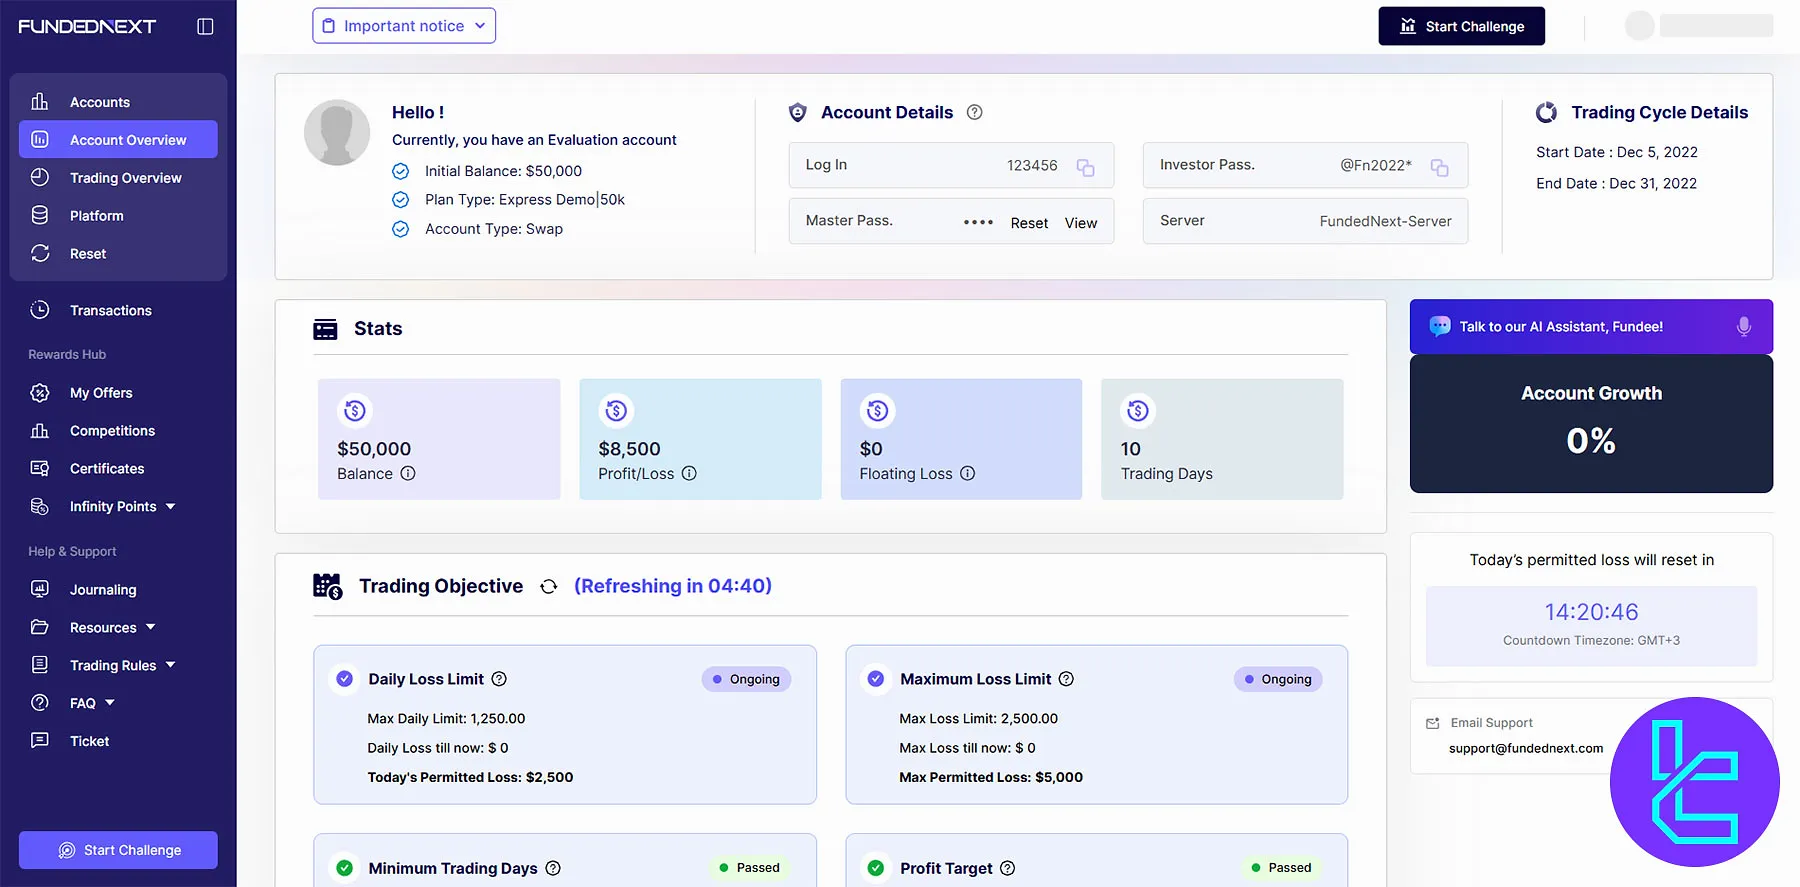
Task: Click the Minimum Trading Days green checkmark
Action: [x=344, y=868]
